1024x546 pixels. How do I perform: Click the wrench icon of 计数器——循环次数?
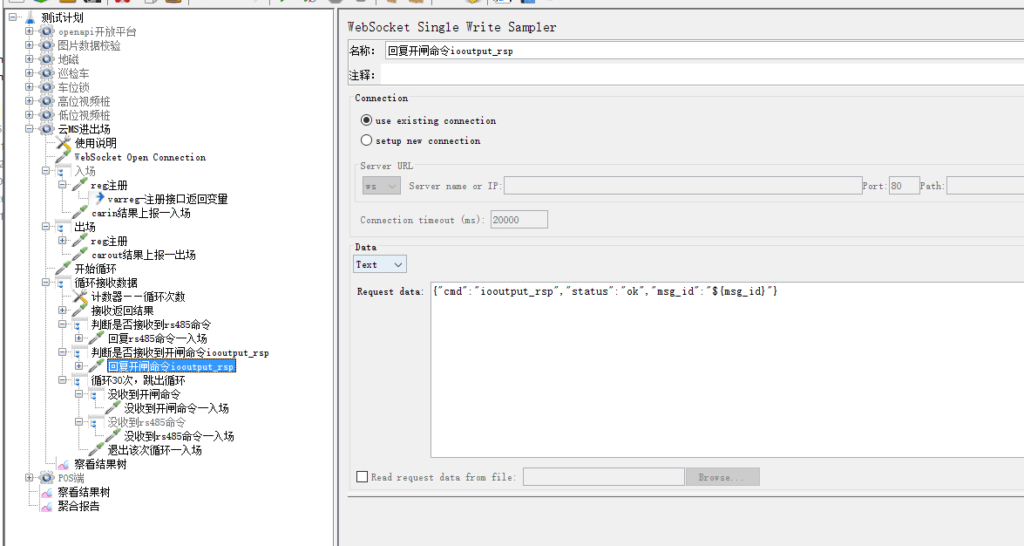[81, 297]
